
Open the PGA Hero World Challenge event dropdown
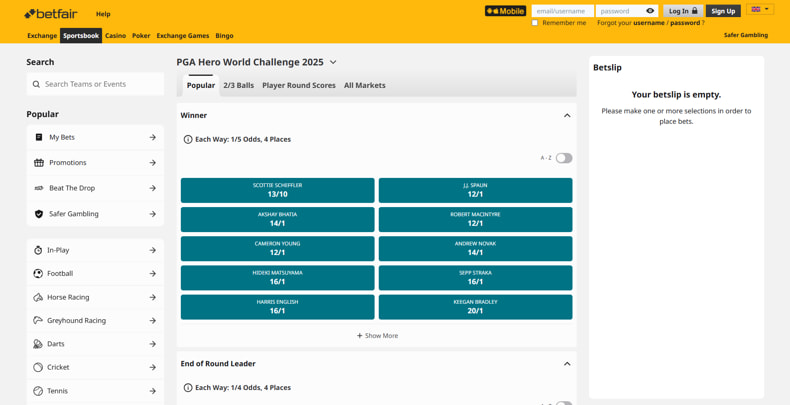click(x=333, y=62)
